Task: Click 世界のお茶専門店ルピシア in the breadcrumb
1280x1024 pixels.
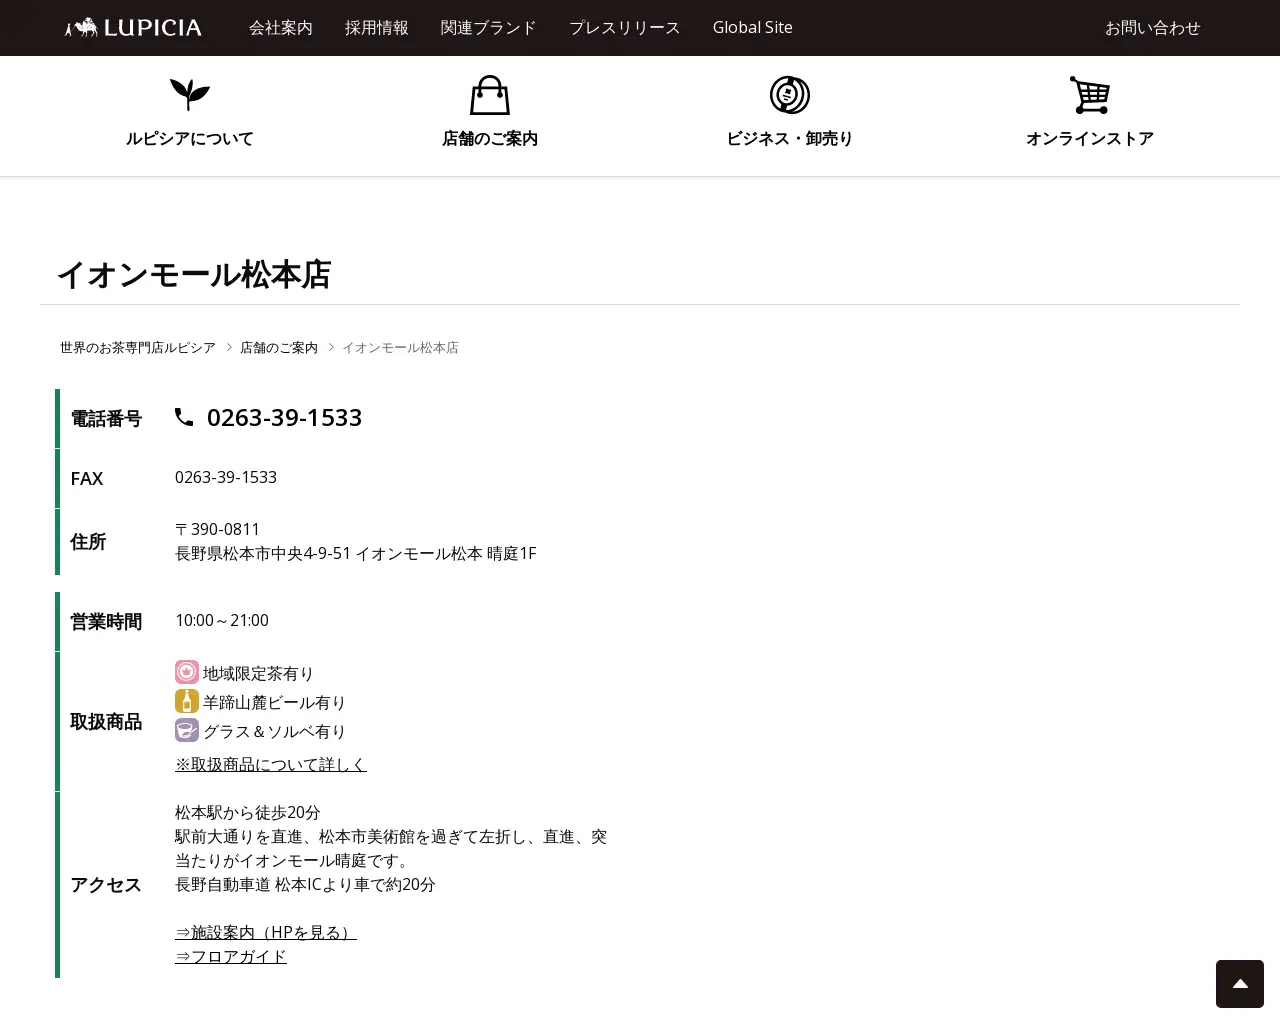Action: (x=137, y=347)
